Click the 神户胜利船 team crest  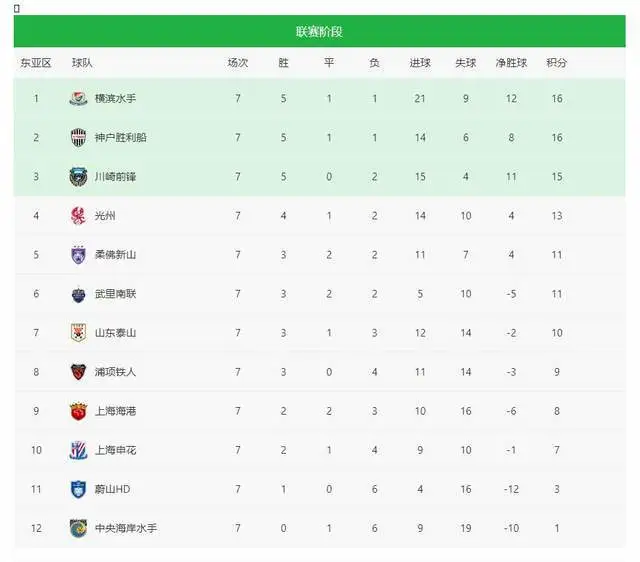point(78,138)
